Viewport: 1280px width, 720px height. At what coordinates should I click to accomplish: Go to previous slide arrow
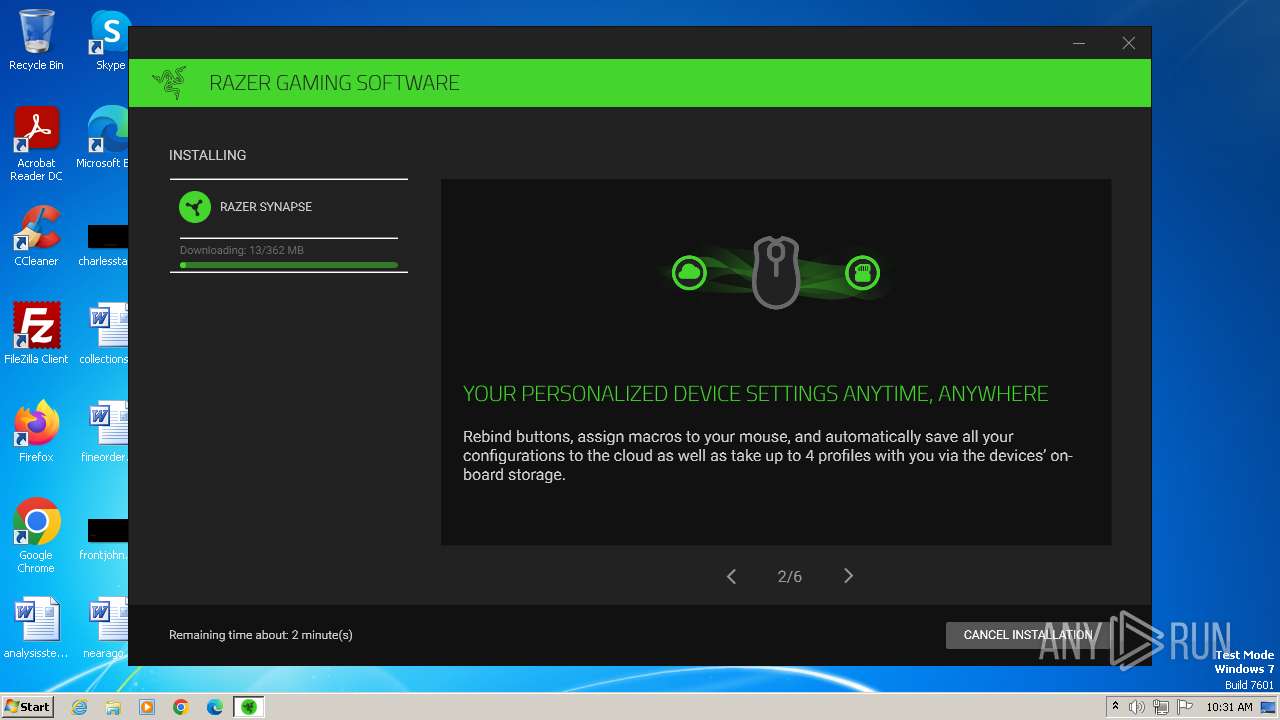click(x=731, y=576)
